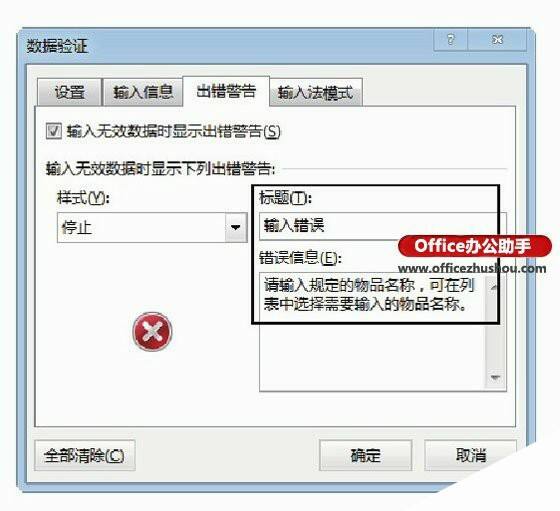Click the 标题 input field
This screenshot has height=511, width=560.
point(383,226)
